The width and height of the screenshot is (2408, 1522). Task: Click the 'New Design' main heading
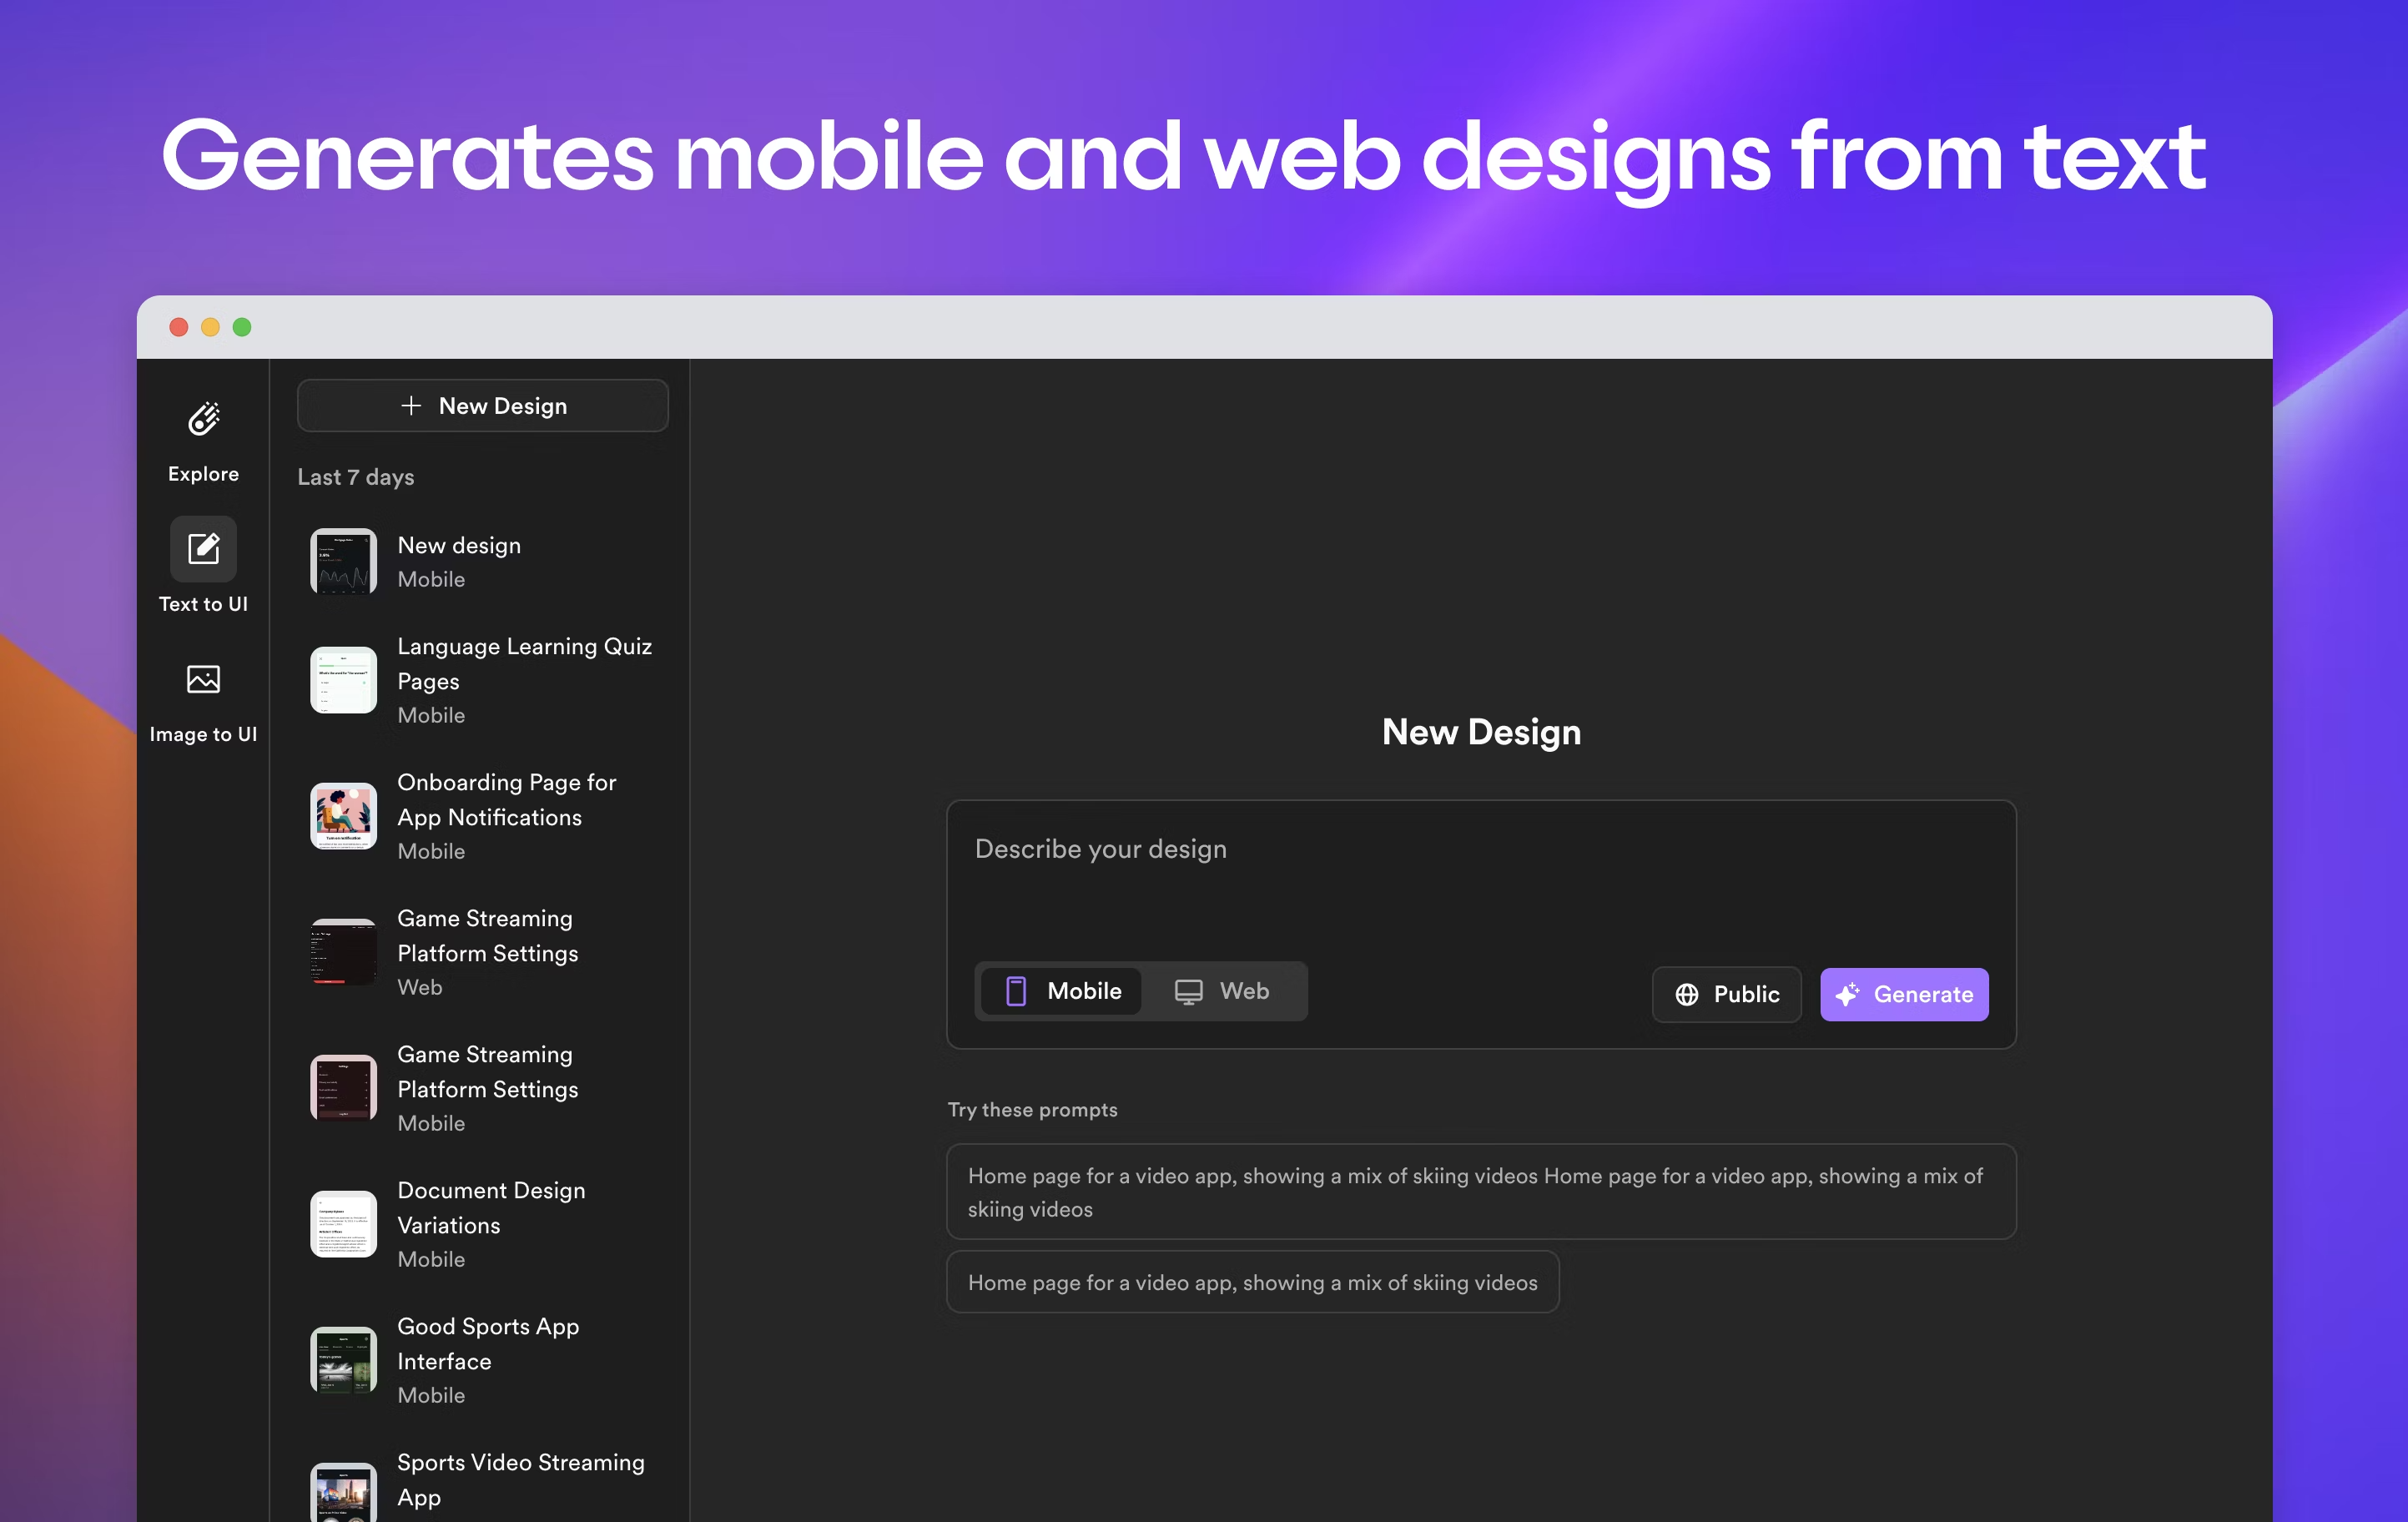click(1481, 732)
